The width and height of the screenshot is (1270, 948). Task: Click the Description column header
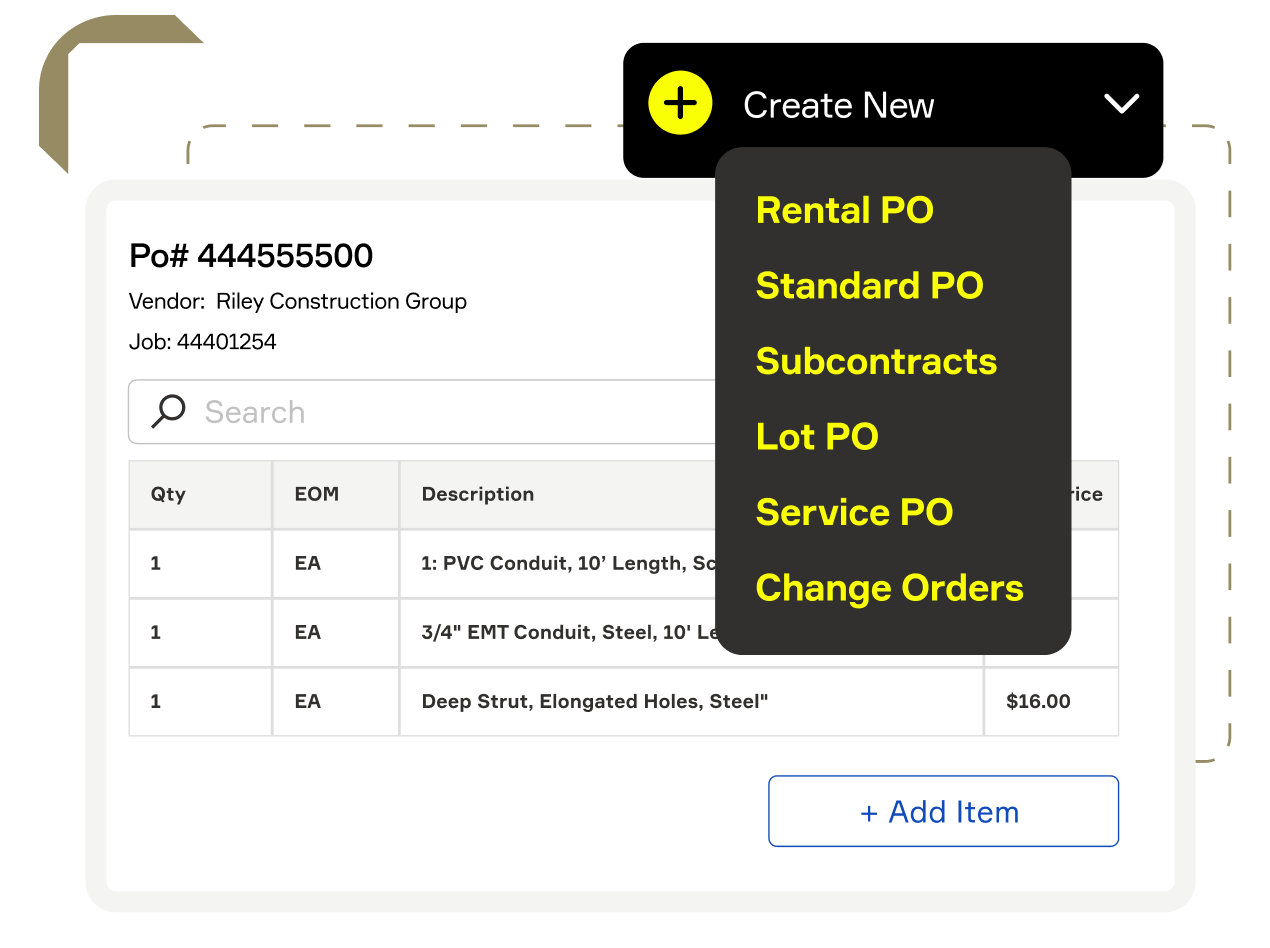(477, 494)
